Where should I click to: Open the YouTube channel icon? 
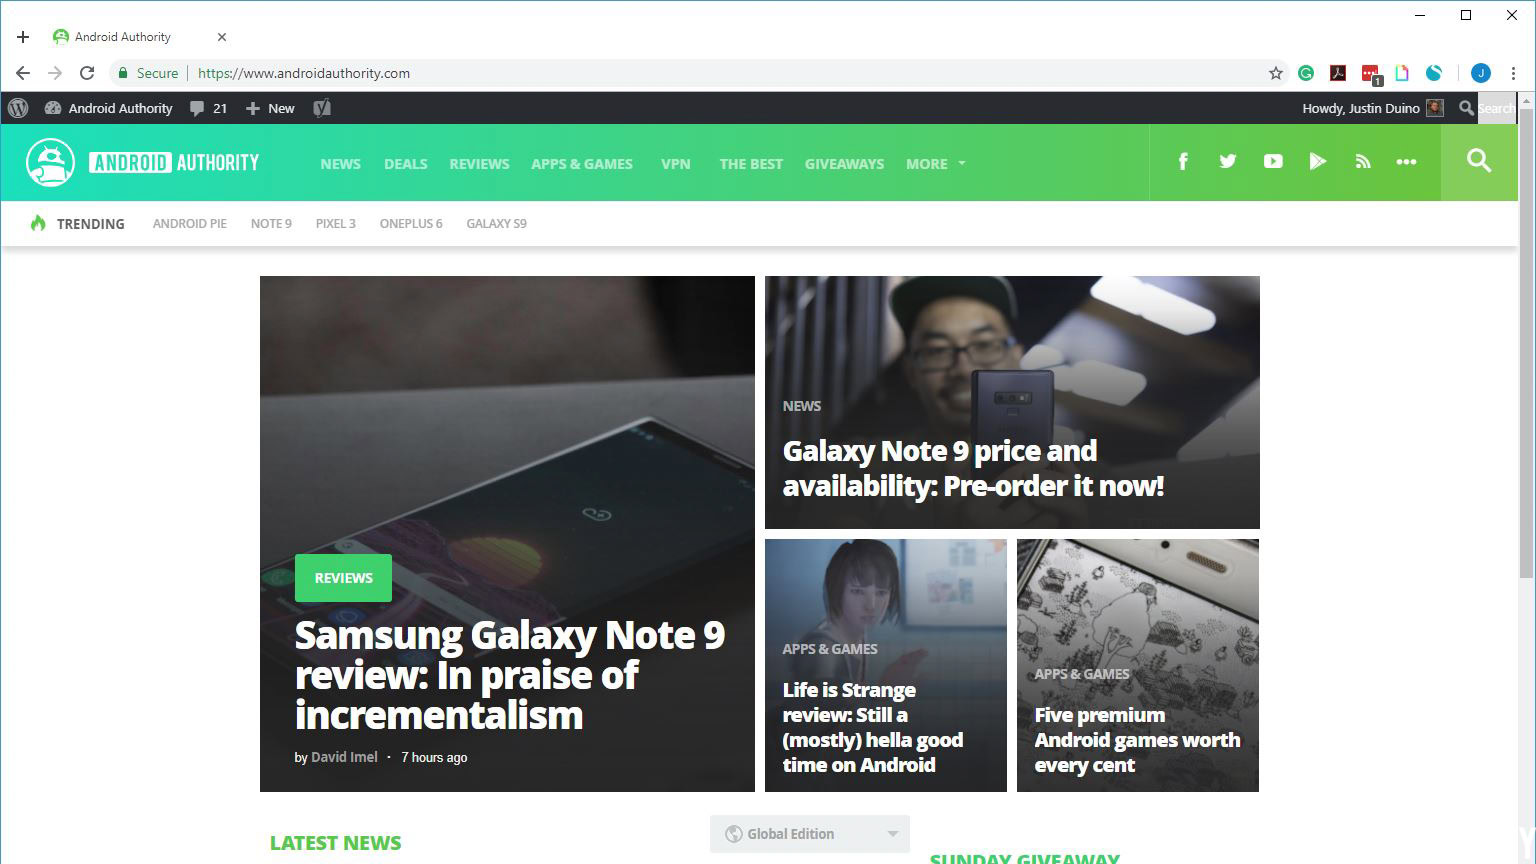1273,161
